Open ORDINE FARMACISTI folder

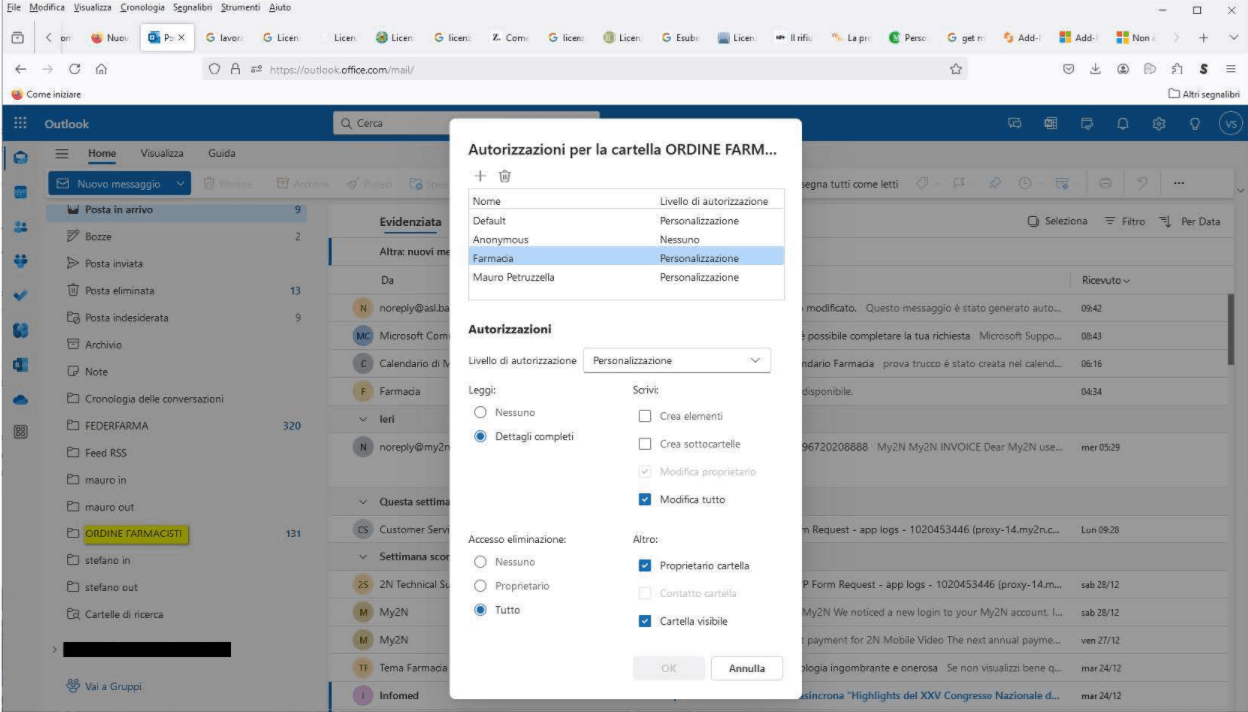tap(134, 533)
